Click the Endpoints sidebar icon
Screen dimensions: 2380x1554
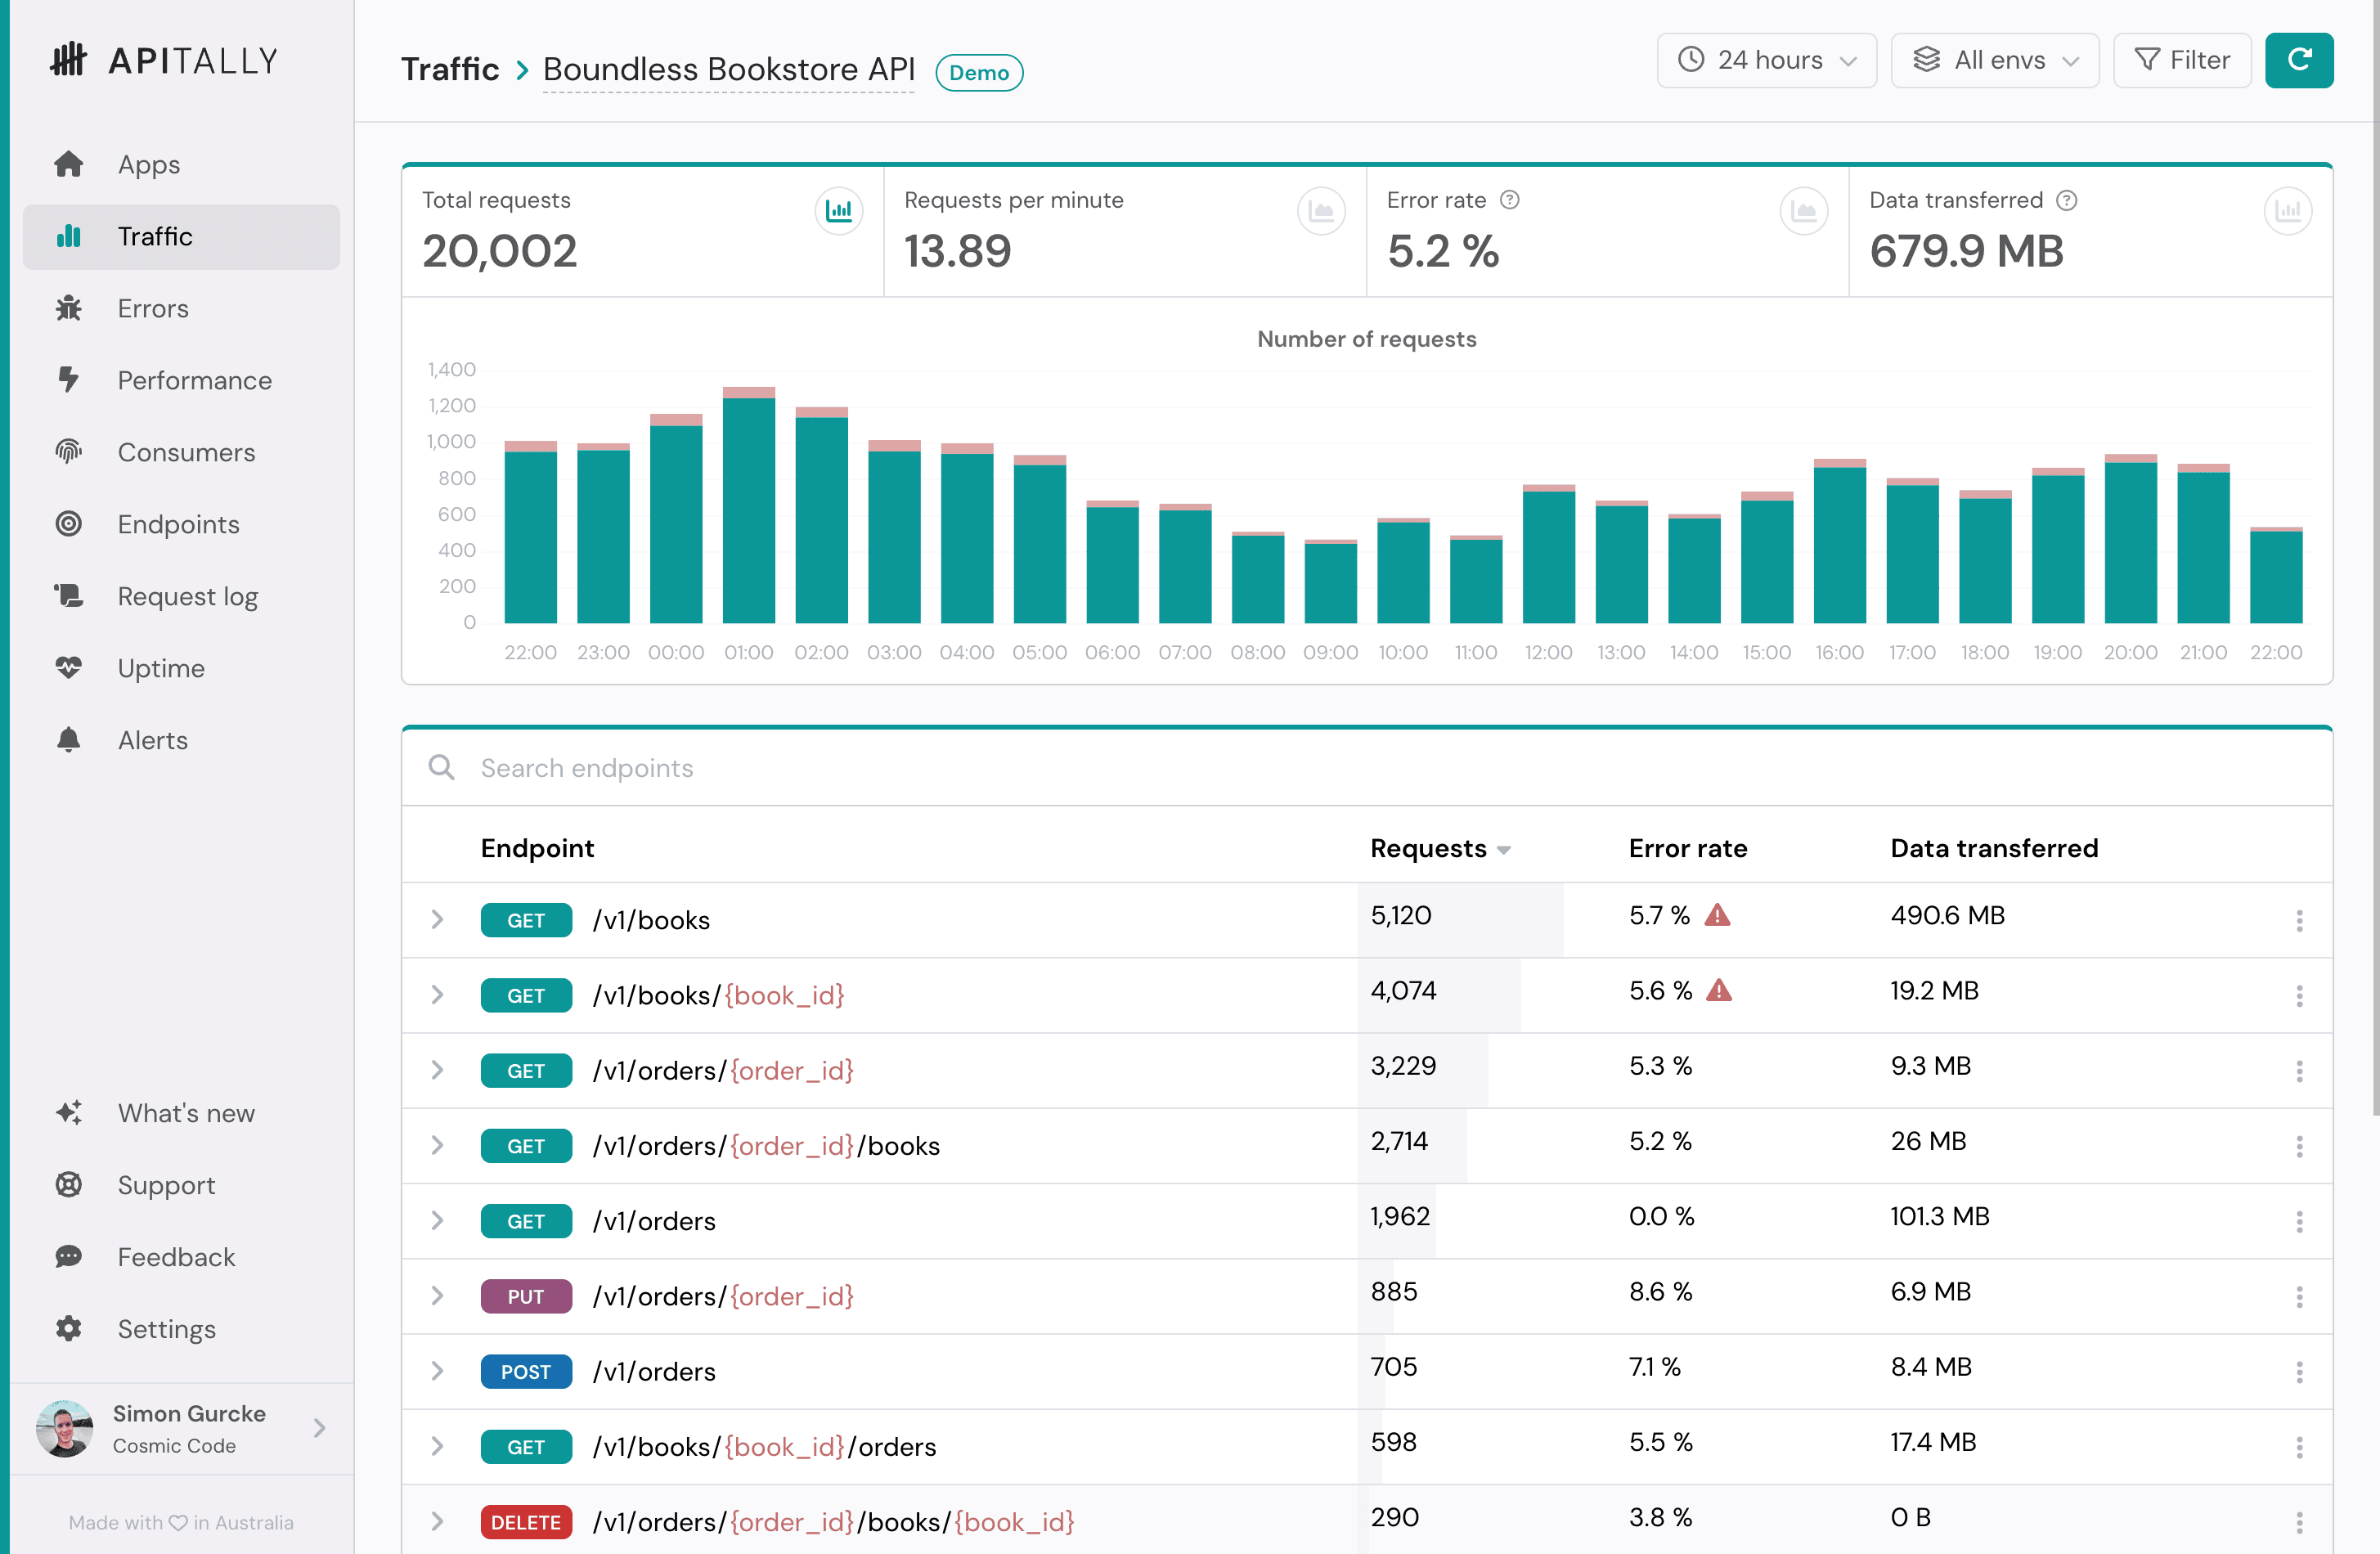(x=68, y=522)
